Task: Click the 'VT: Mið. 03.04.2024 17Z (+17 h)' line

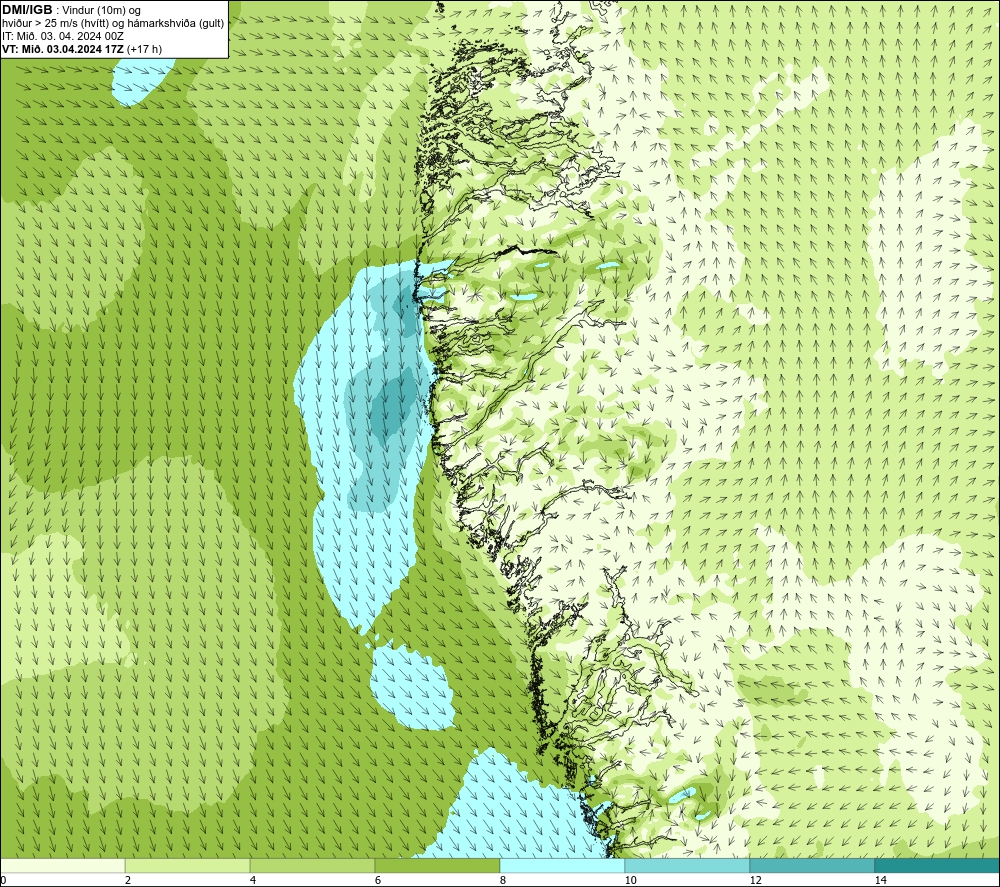Action: (x=82, y=49)
